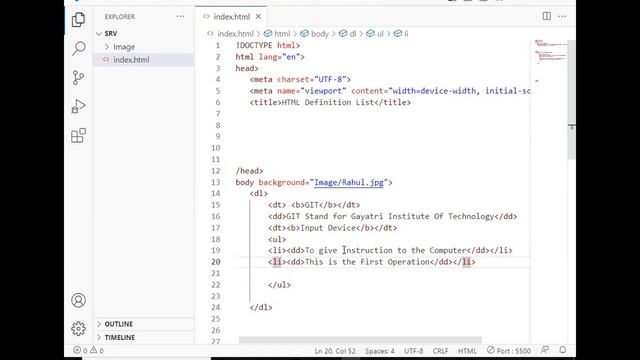
Task: Open the Run and Debug view
Action: (x=78, y=106)
